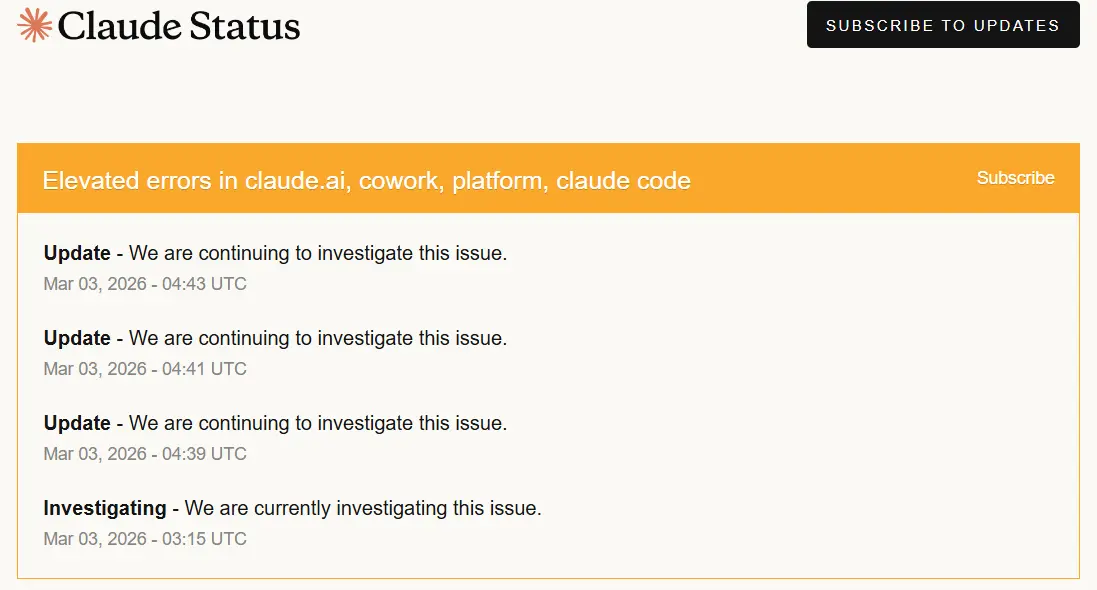
Task: Click the Mar 03, 2026 - 04:39 UTC timestamp
Action: point(145,454)
